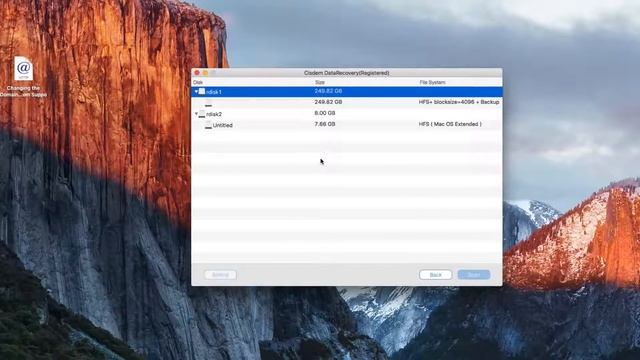This screenshot has width=640, height=360.
Task: Click the File System column header
Action: click(x=432, y=82)
